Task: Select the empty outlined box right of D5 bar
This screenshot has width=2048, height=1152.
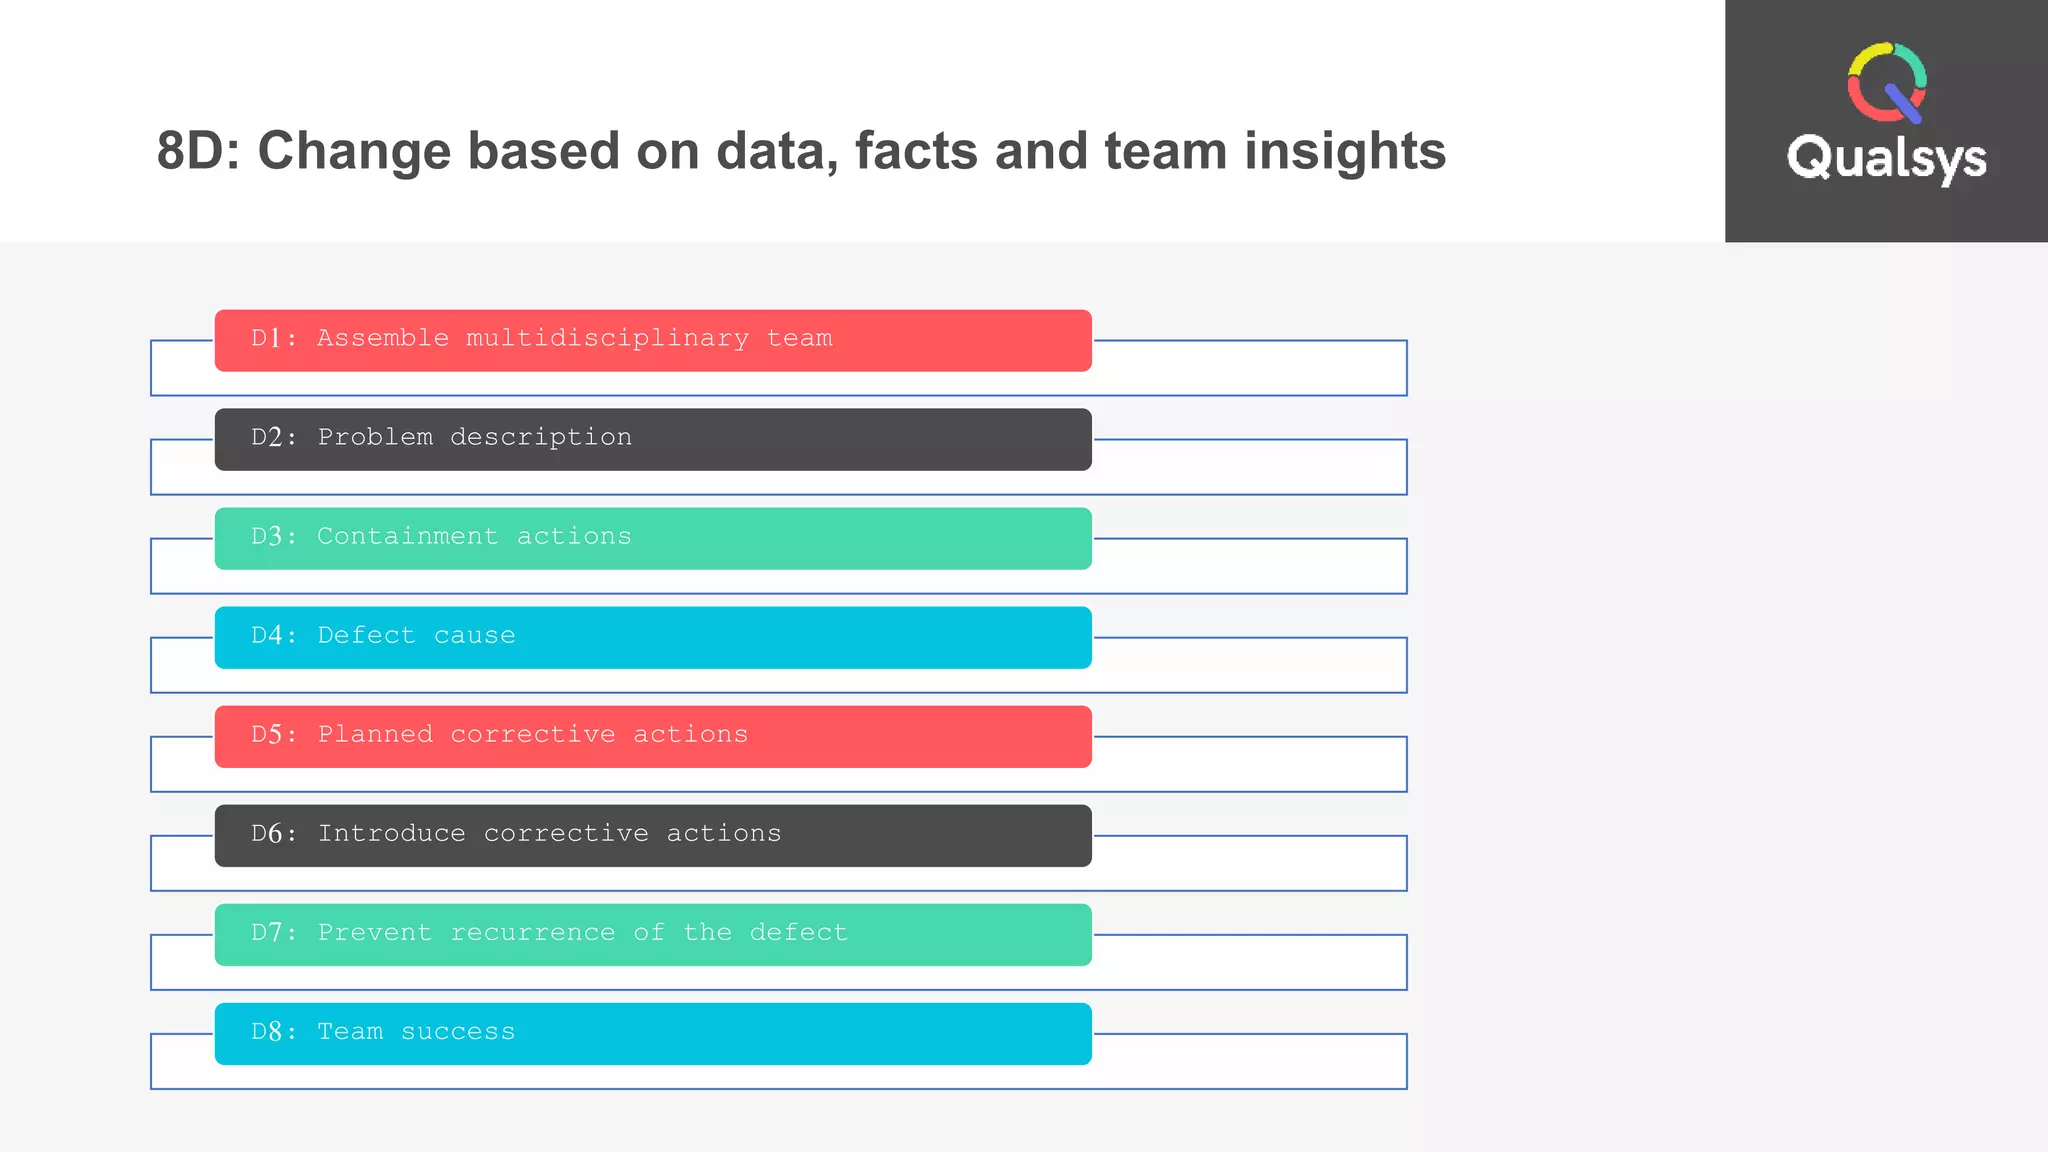Action: [x=1250, y=764]
